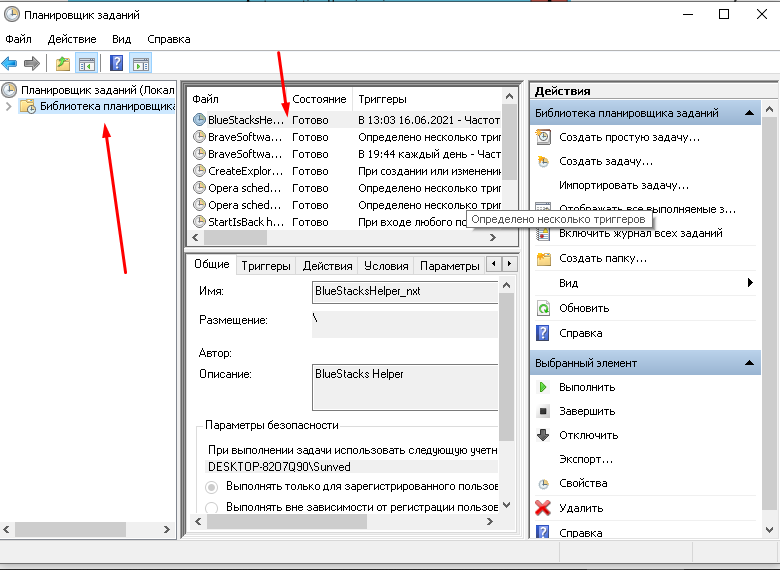This screenshot has width=780, height=570.
Task: Click the Forward arrow toolbar icon
Action: tap(32, 64)
